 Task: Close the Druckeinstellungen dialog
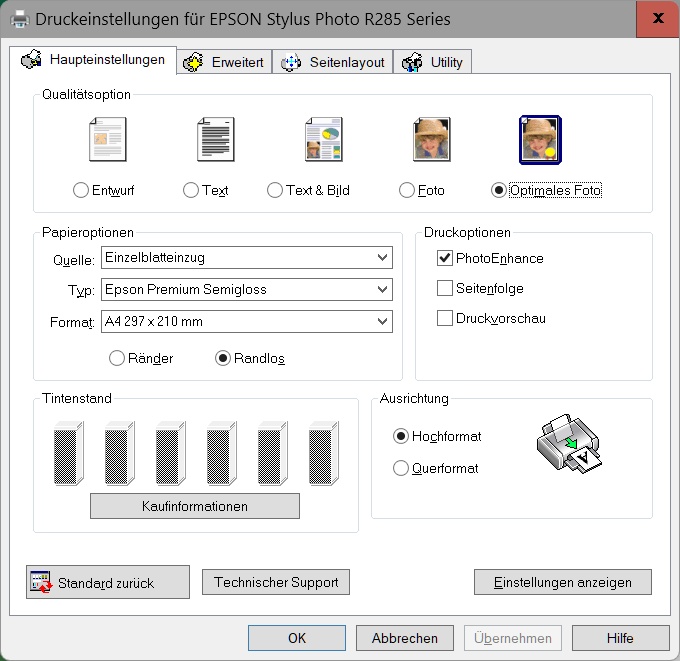[658, 19]
